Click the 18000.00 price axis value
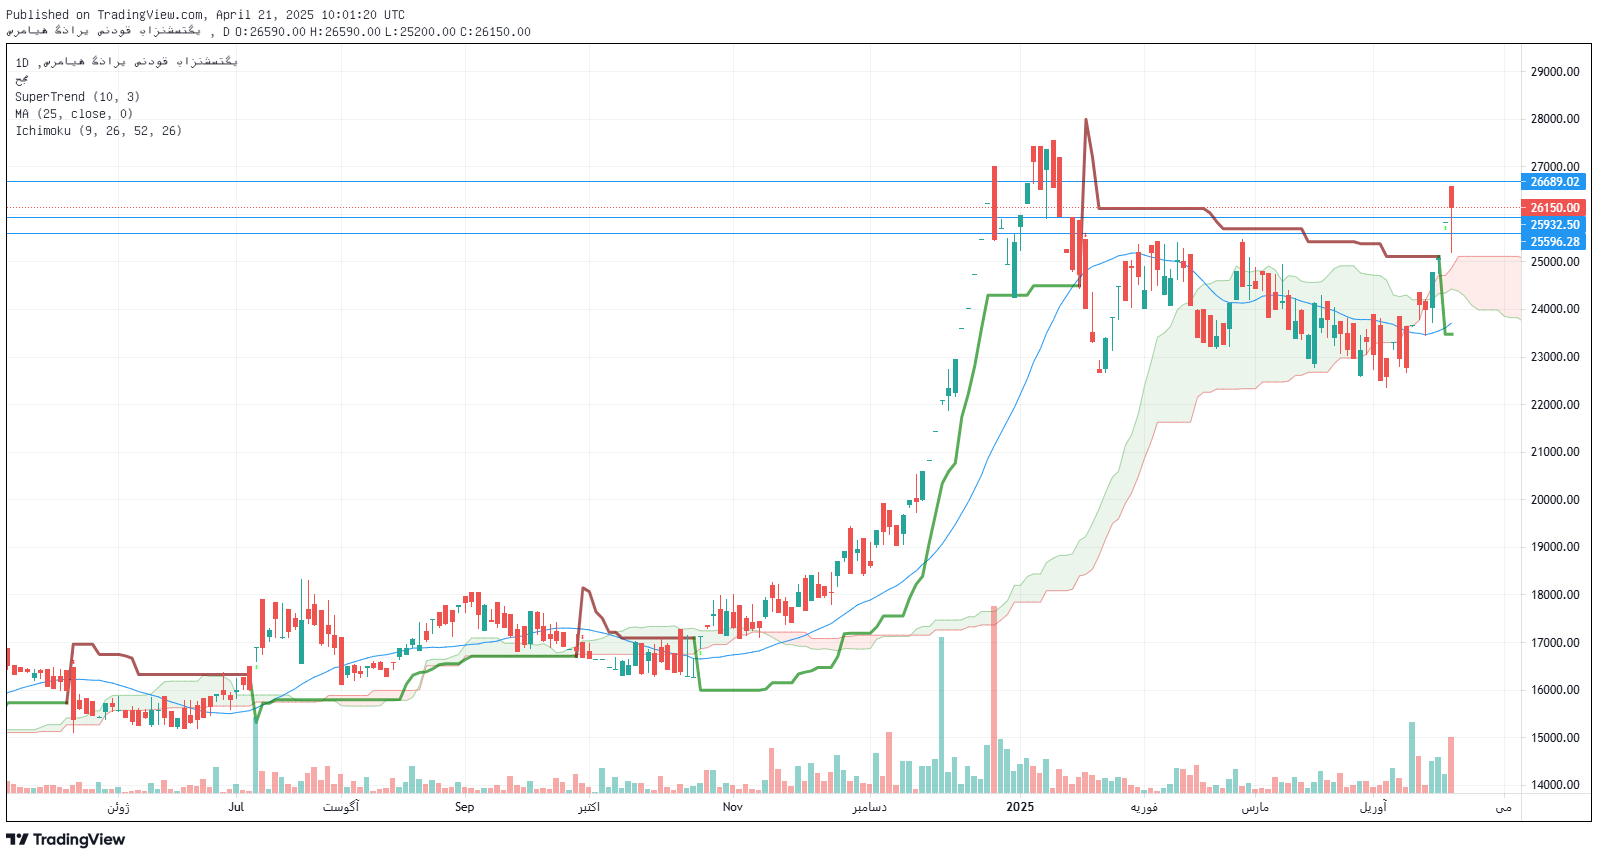Viewport: 1598px width, 858px height. tap(1555, 595)
